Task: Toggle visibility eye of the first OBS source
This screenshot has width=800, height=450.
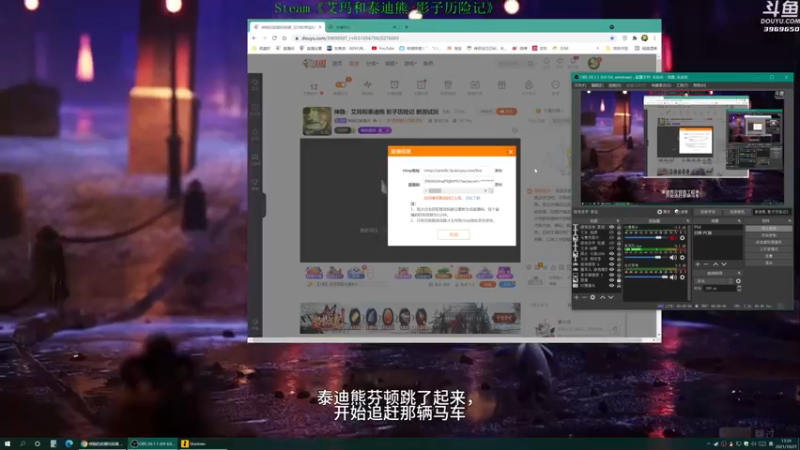Action: (612, 227)
